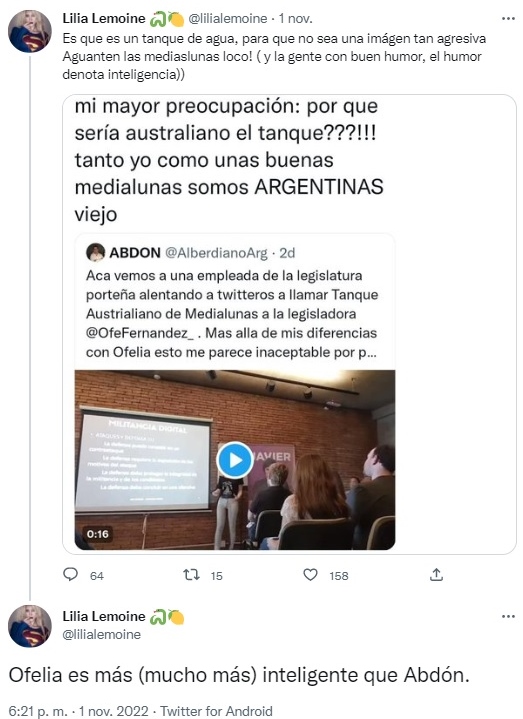523x719 pixels.
Task: Click Lilia Lemoine's lower profile avatar
Action: pyautogui.click(x=30, y=626)
